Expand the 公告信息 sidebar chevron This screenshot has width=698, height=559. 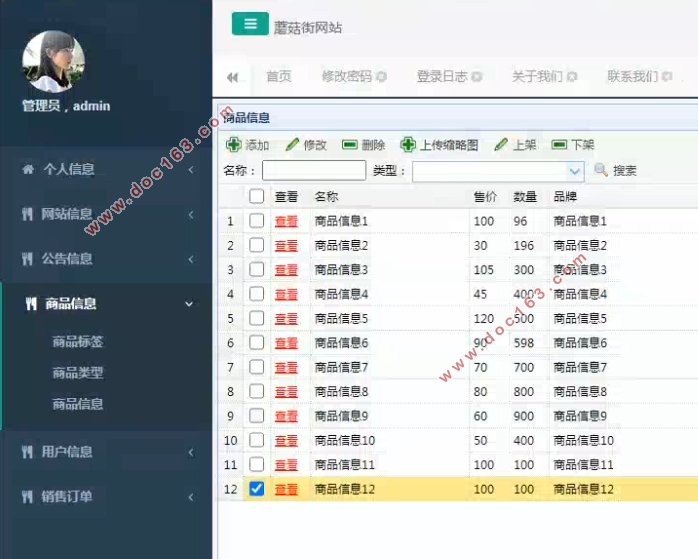point(191,259)
